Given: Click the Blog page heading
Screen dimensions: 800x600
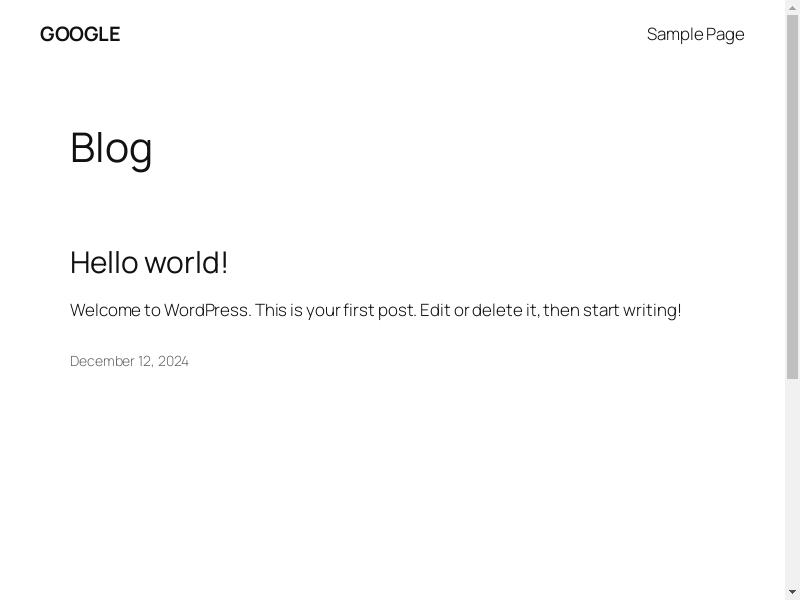Looking at the screenshot, I should pyautogui.click(x=111, y=148).
